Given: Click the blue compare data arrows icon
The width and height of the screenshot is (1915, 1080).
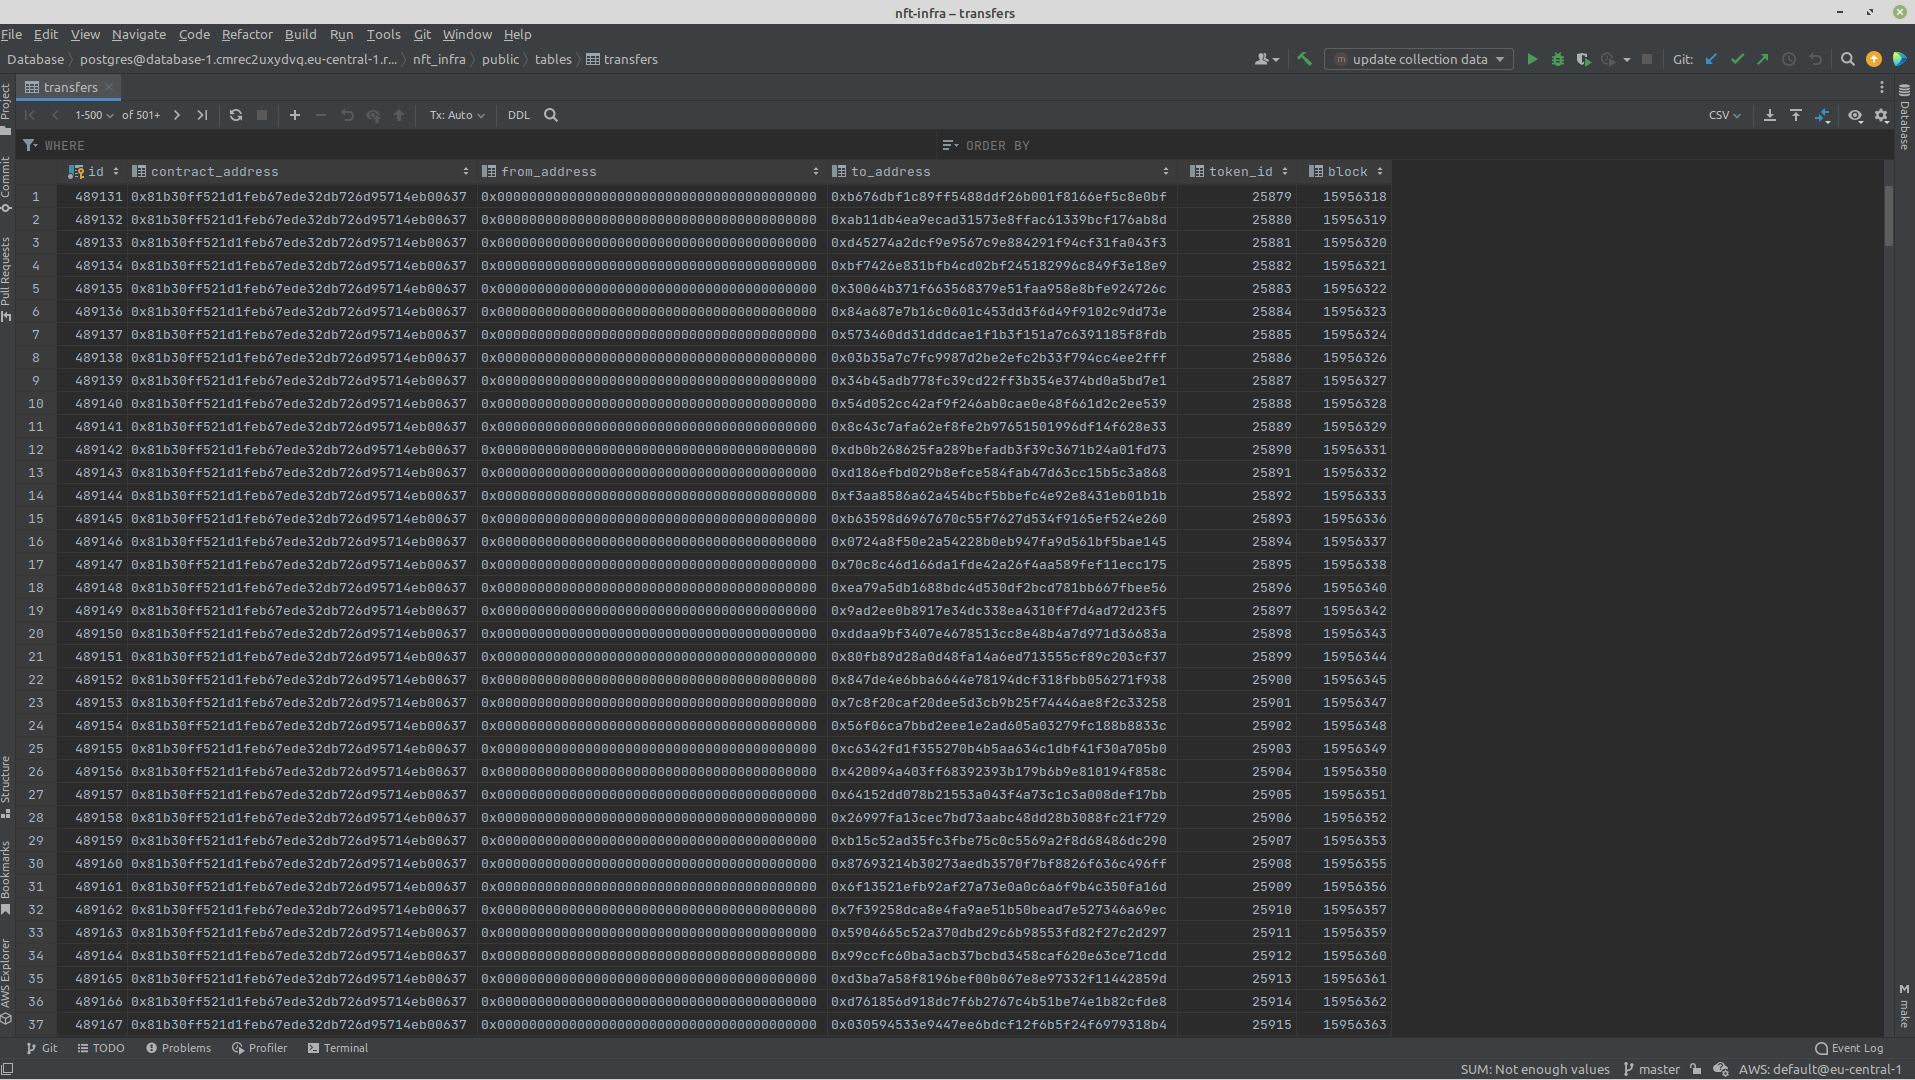Looking at the screenshot, I should (x=1823, y=116).
